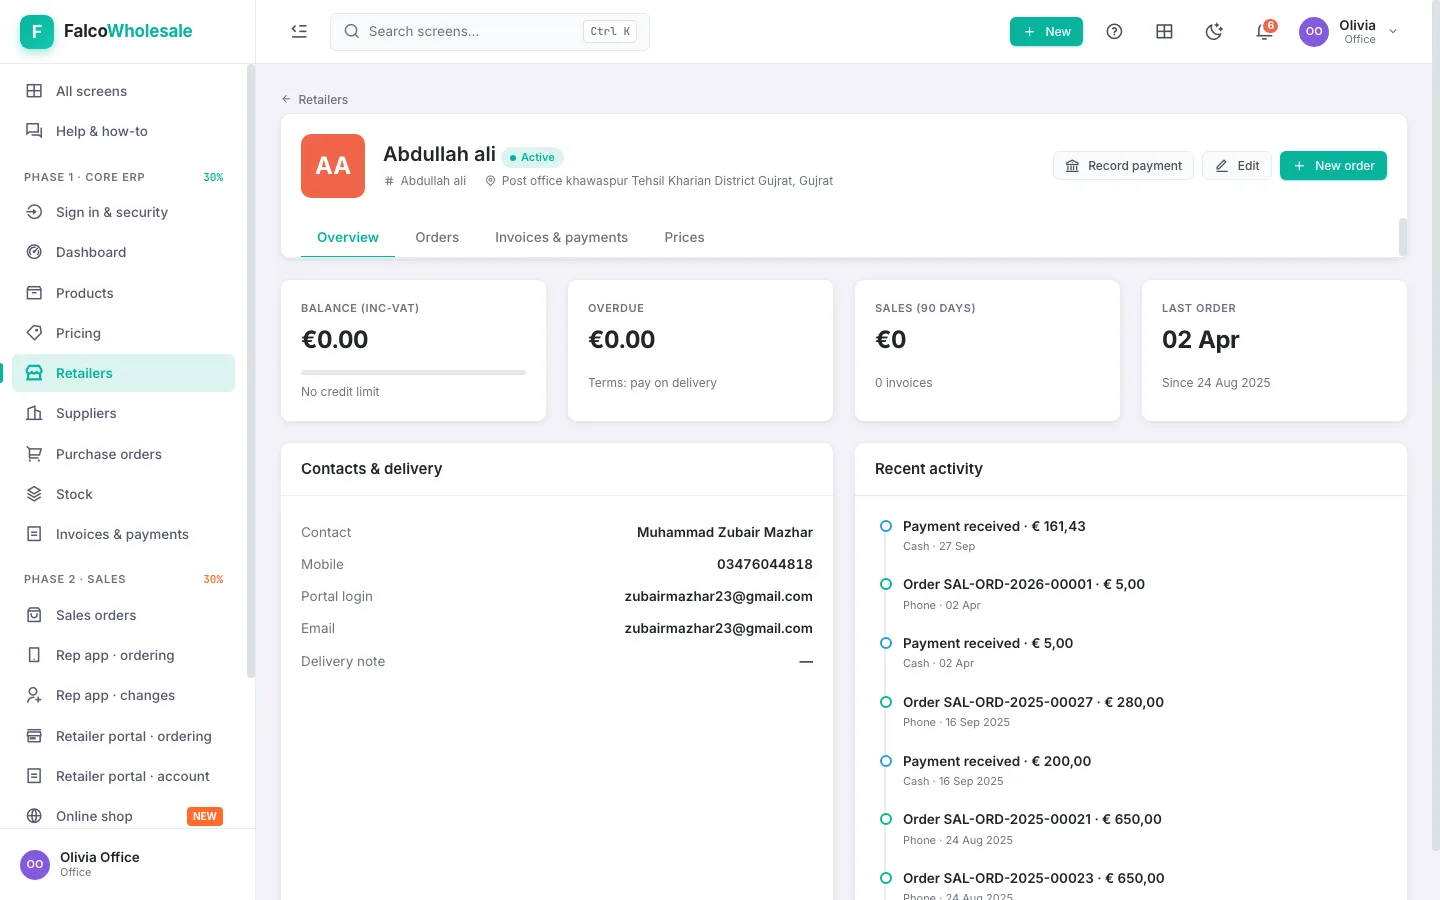Go back via Retailers breadcrumb link
This screenshot has width=1440, height=900.
315,99
